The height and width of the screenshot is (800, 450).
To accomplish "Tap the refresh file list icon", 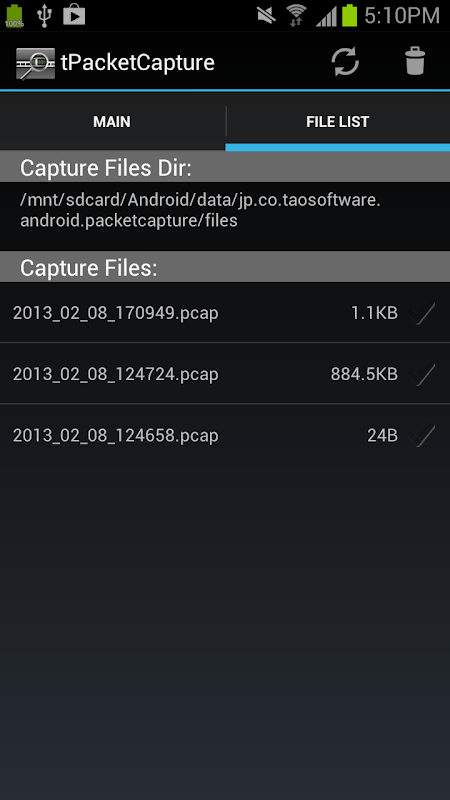I will coord(345,62).
